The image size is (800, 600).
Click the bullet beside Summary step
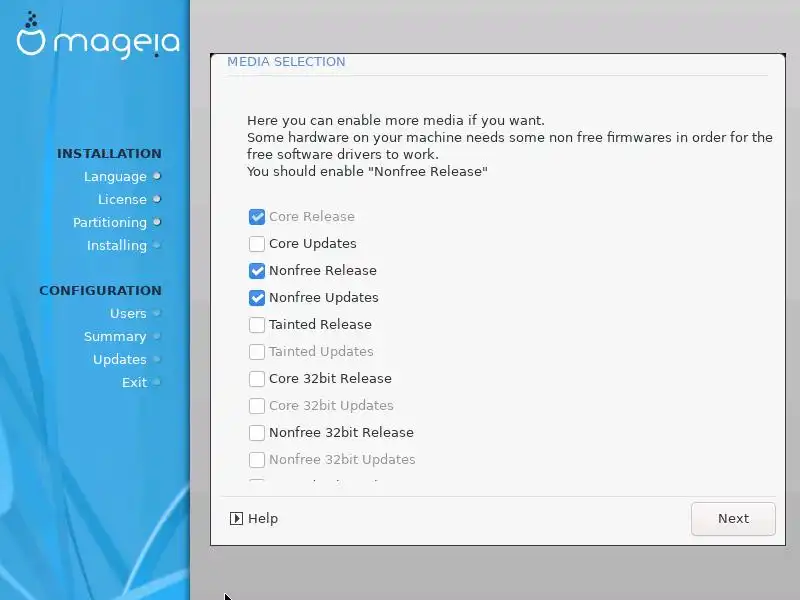(157, 336)
